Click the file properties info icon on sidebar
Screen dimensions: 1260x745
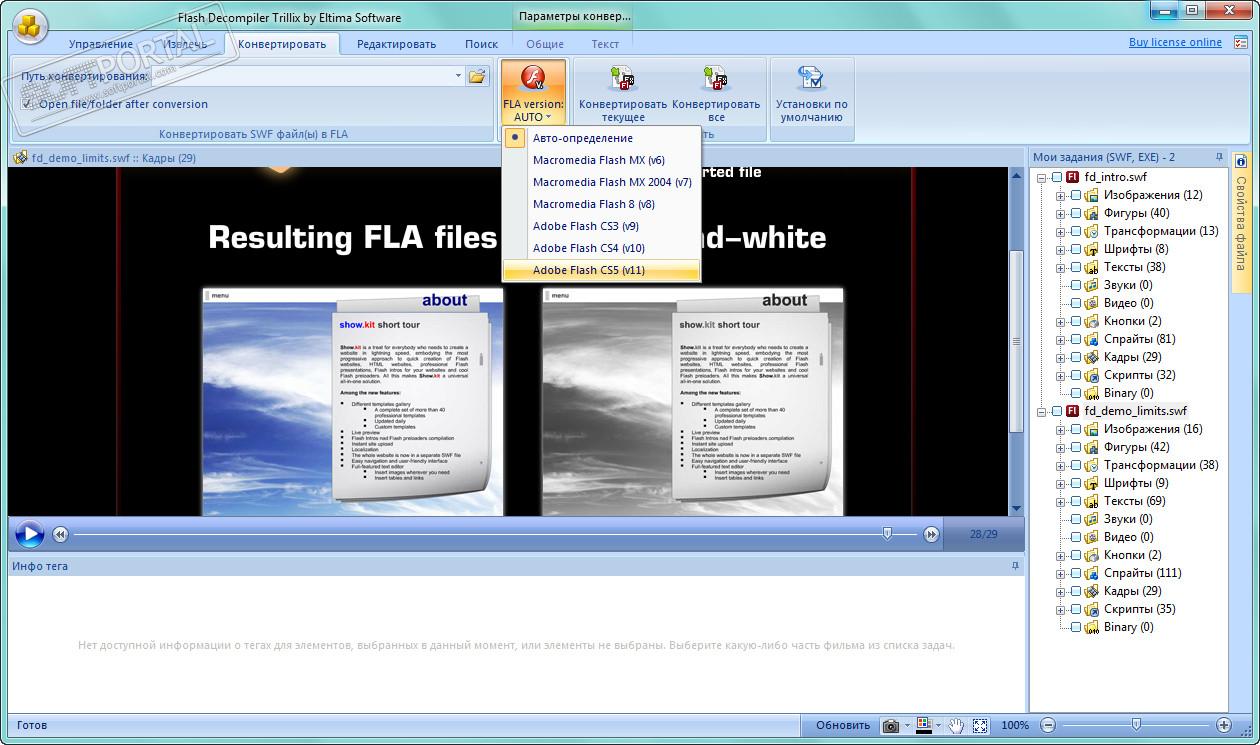coord(1241,162)
